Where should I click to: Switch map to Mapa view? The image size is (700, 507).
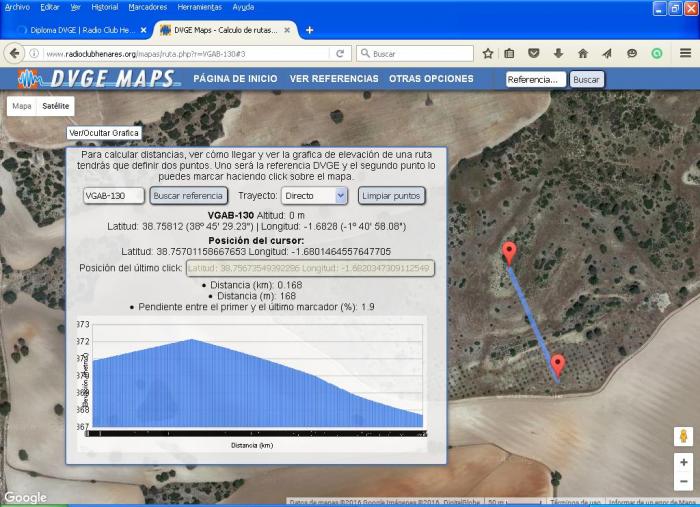(x=21, y=106)
